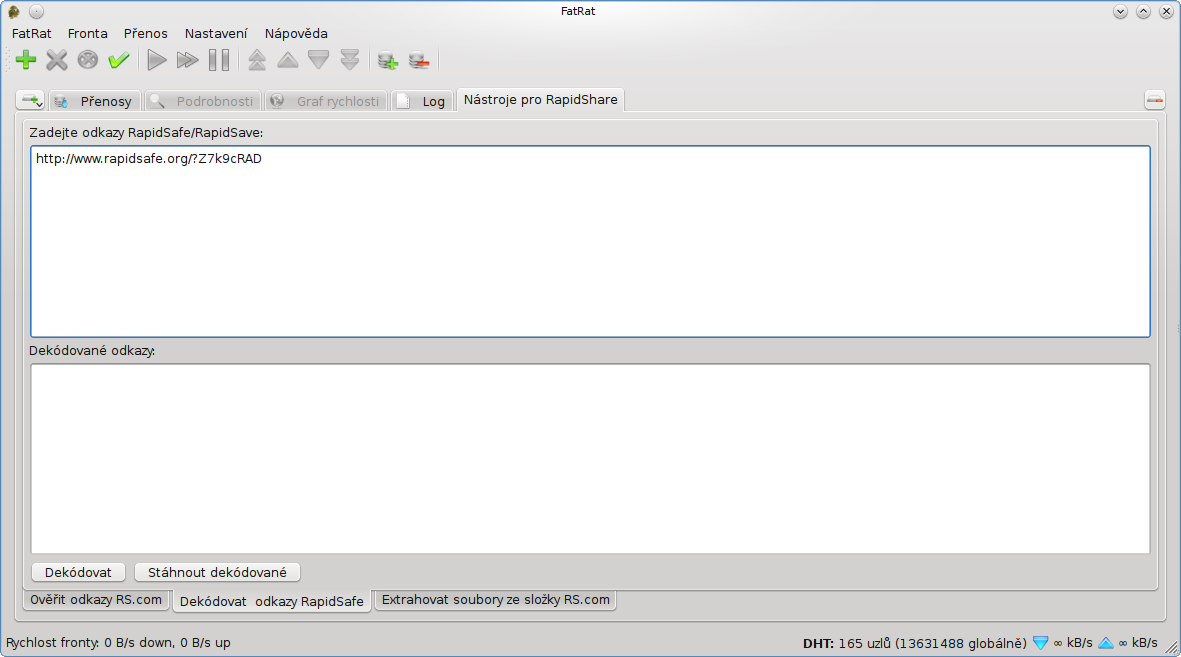The height and width of the screenshot is (657, 1181).
Task: Click the window resize grip corner
Action: [1172, 648]
